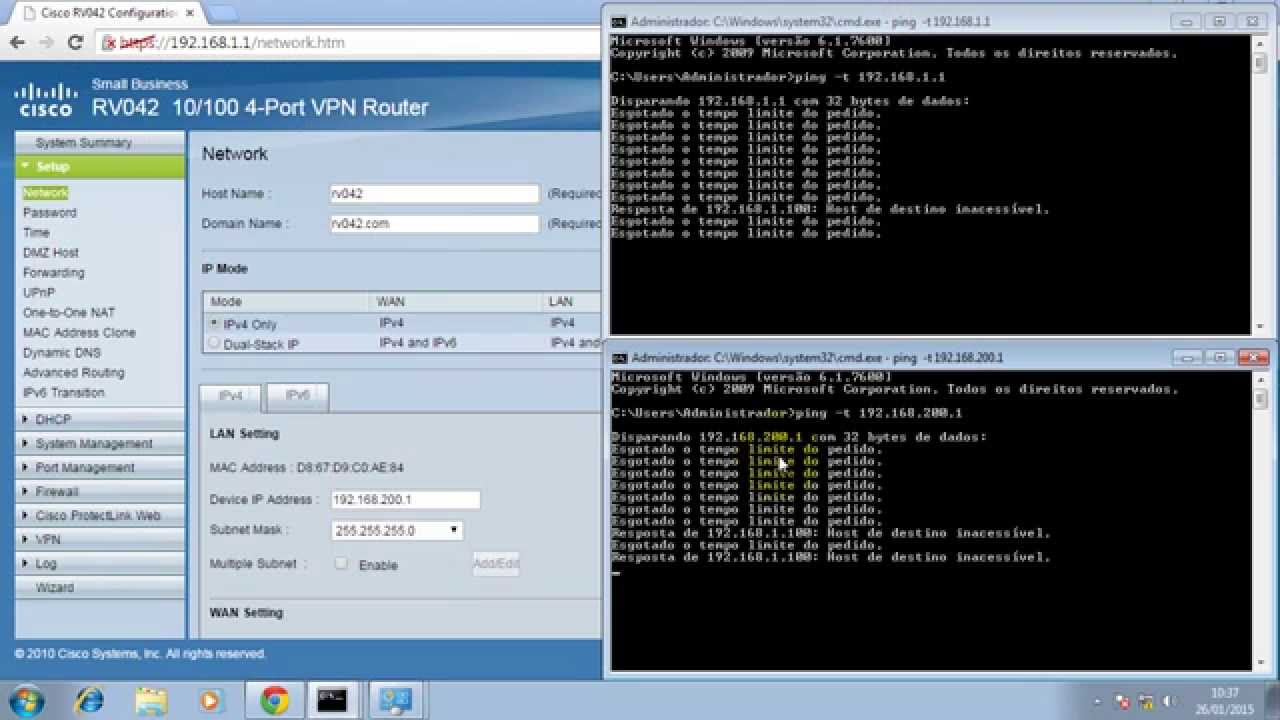Open the Time setup link
The image size is (1280, 720).
36,233
